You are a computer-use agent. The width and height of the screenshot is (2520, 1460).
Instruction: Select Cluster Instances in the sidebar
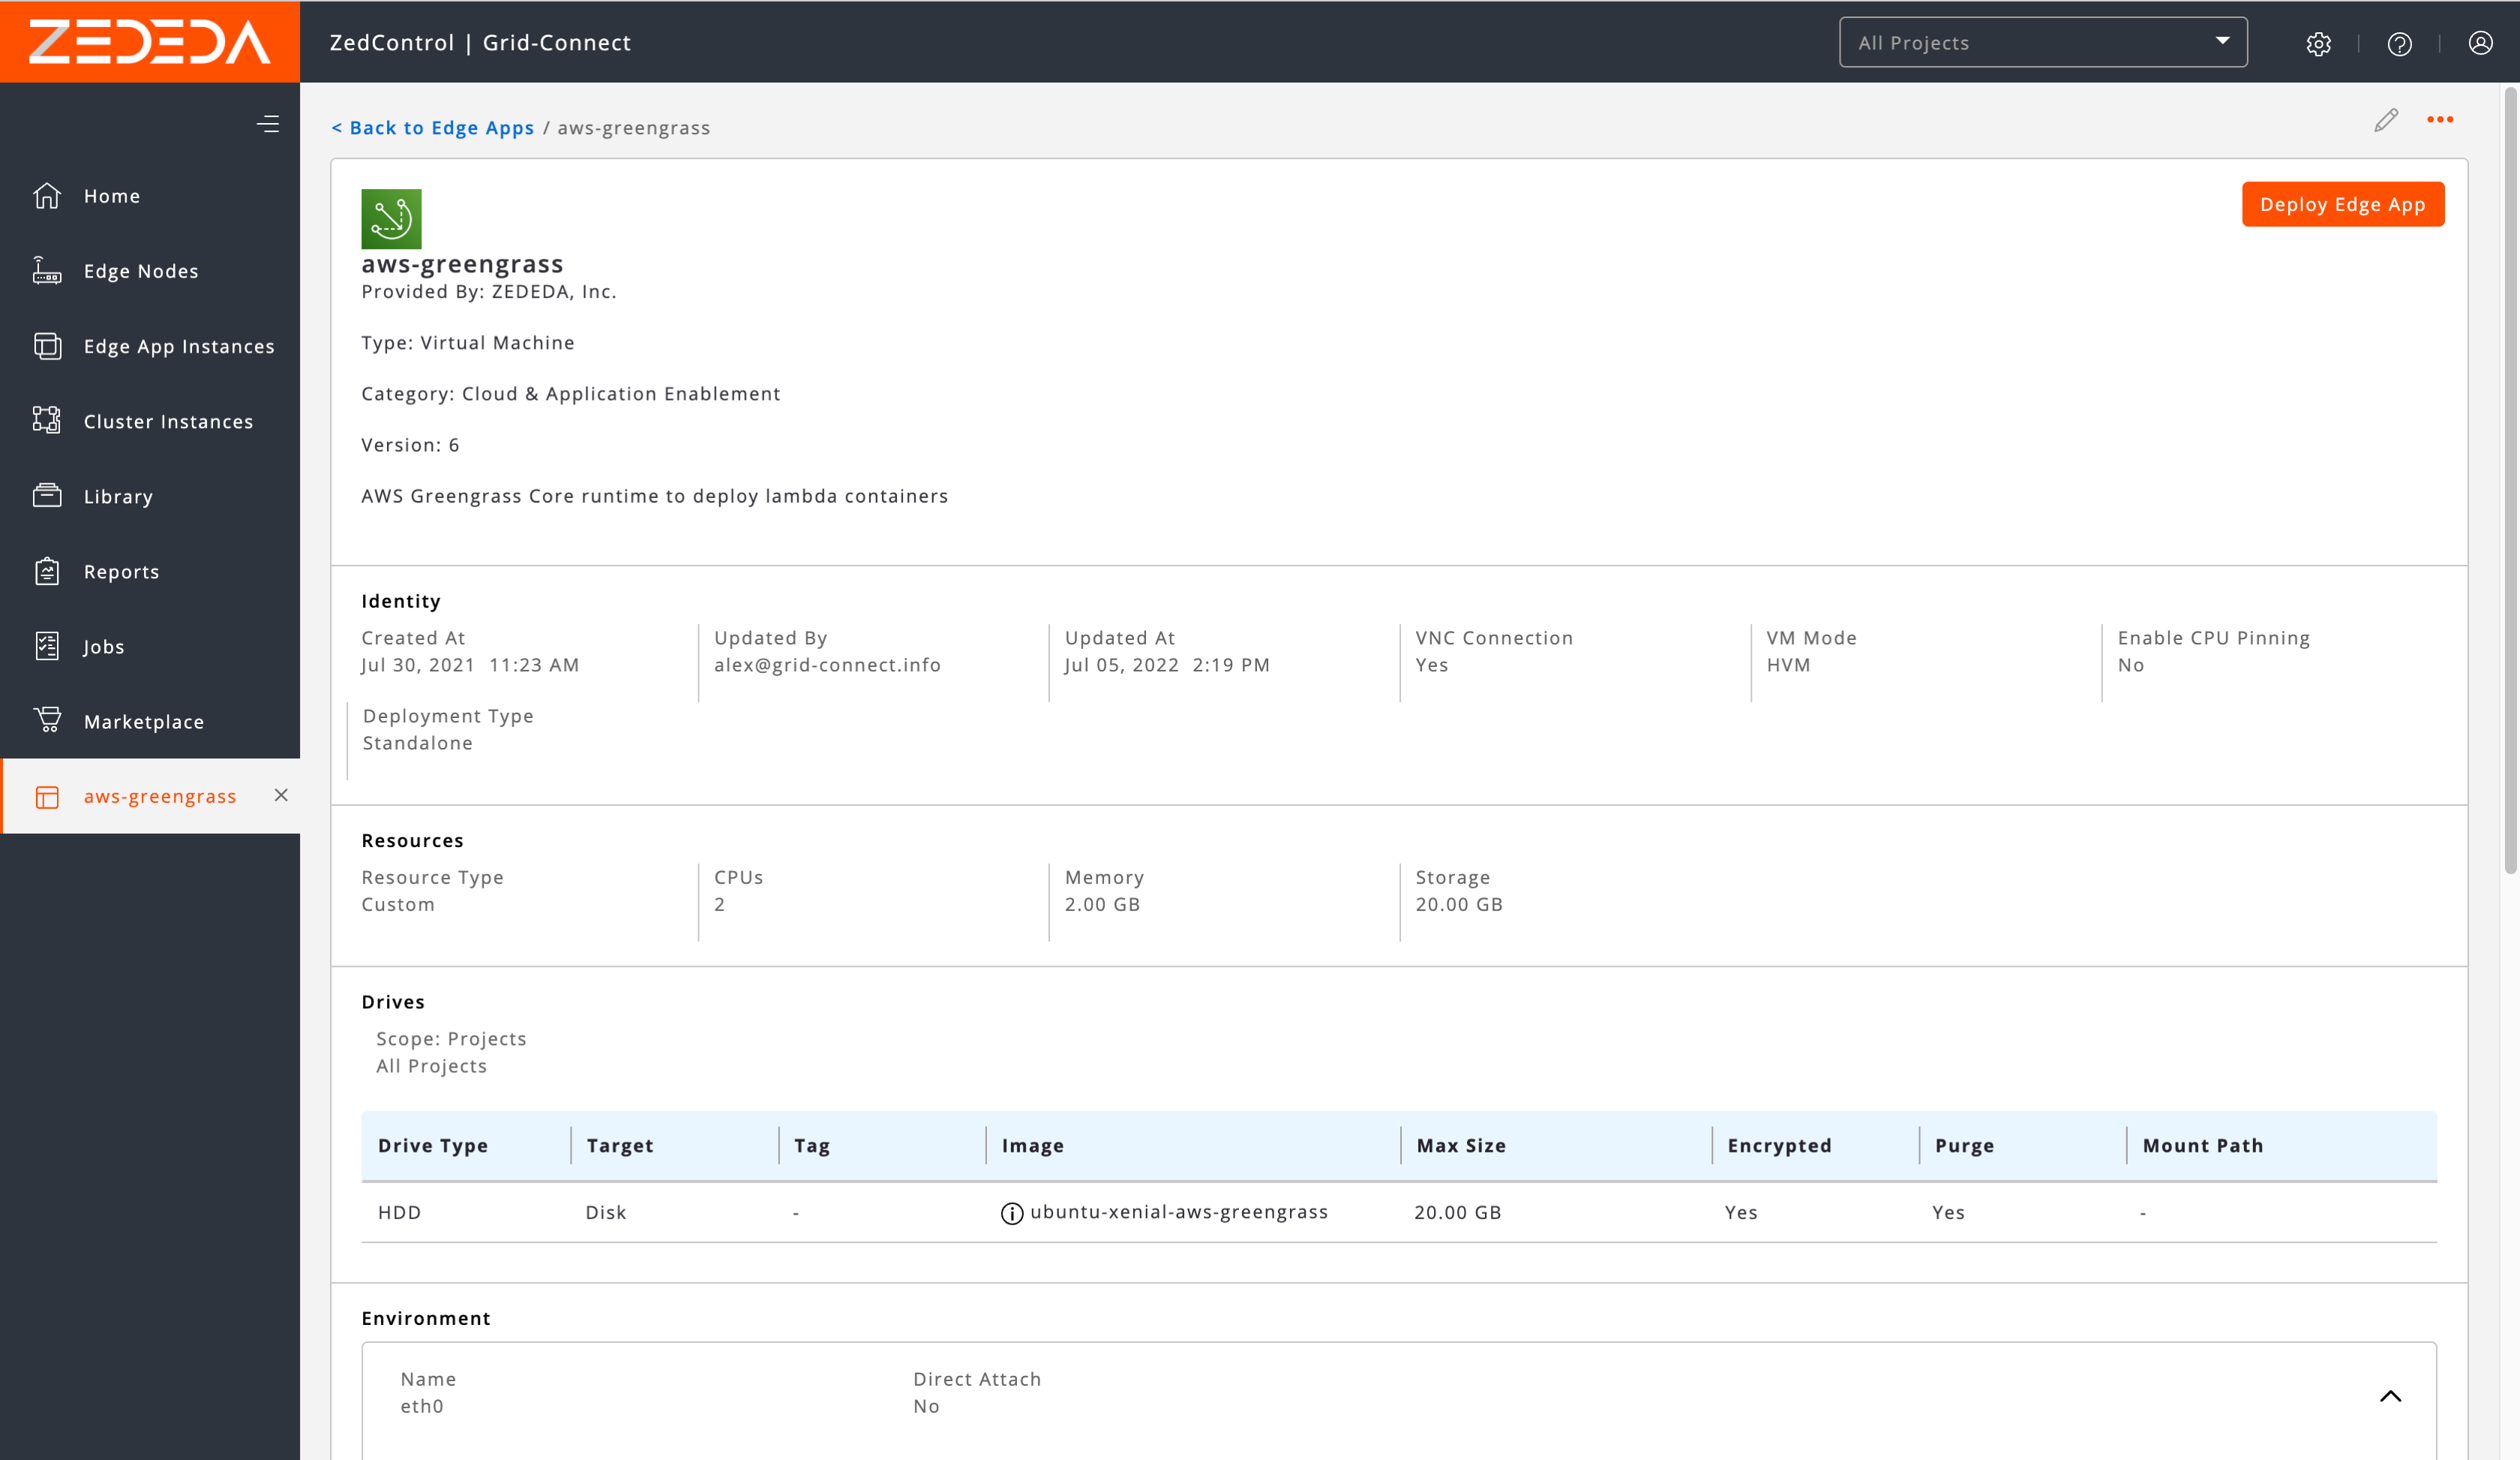167,421
